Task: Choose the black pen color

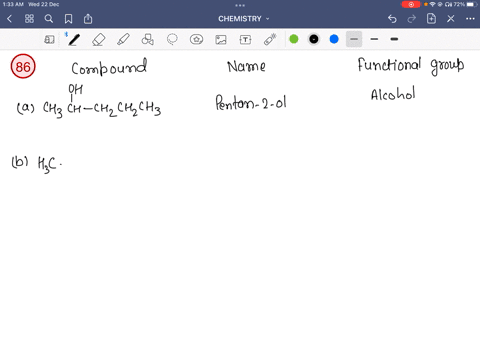Action: click(314, 39)
